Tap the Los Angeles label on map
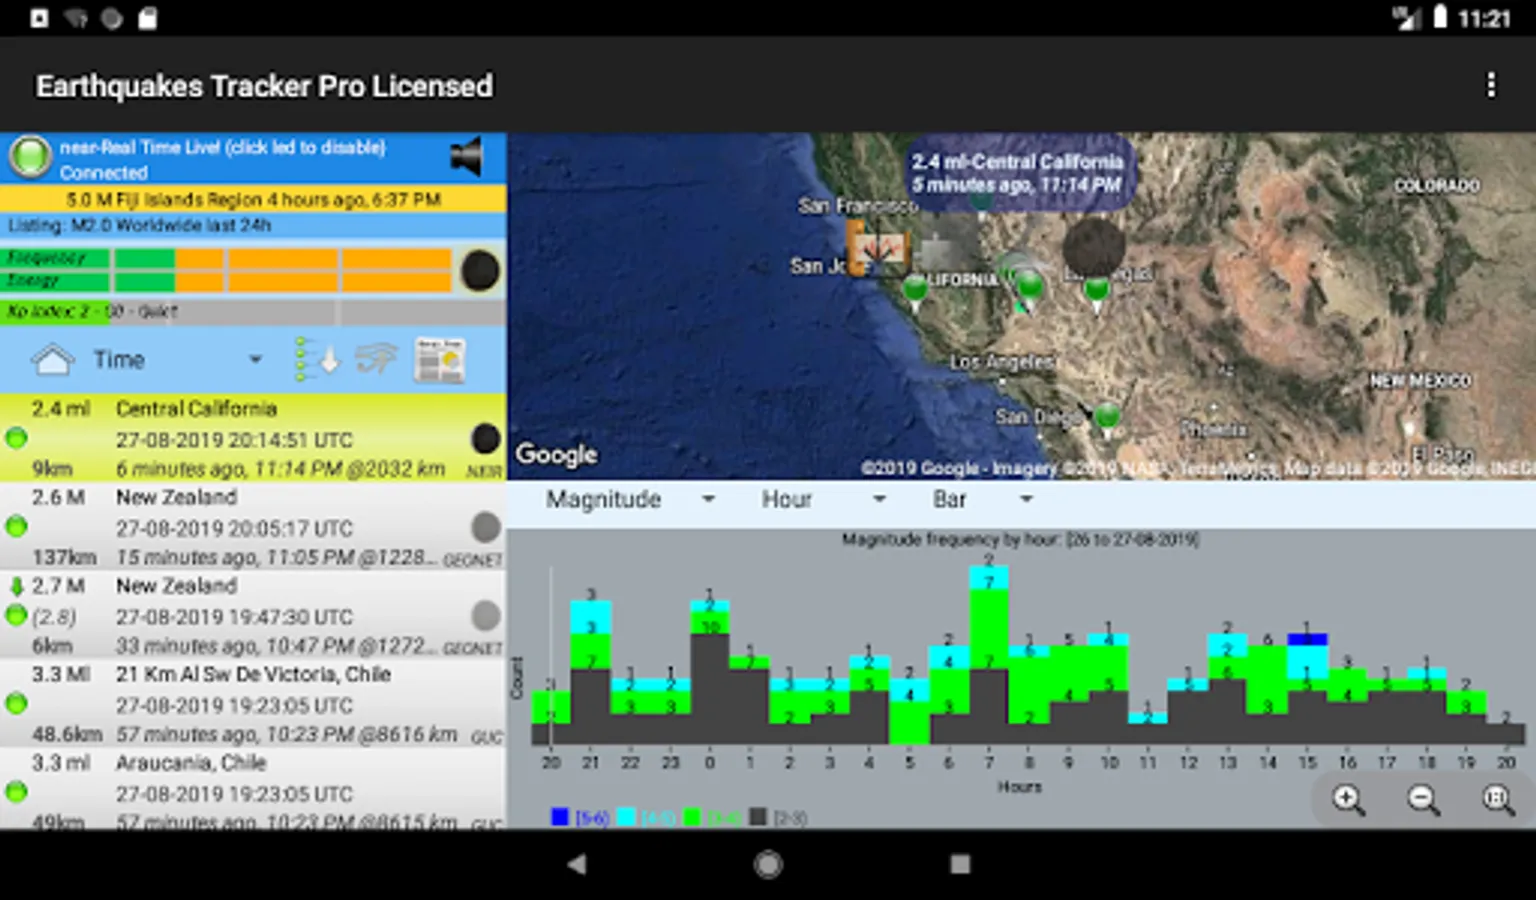The height and width of the screenshot is (900, 1536). click(x=1002, y=362)
